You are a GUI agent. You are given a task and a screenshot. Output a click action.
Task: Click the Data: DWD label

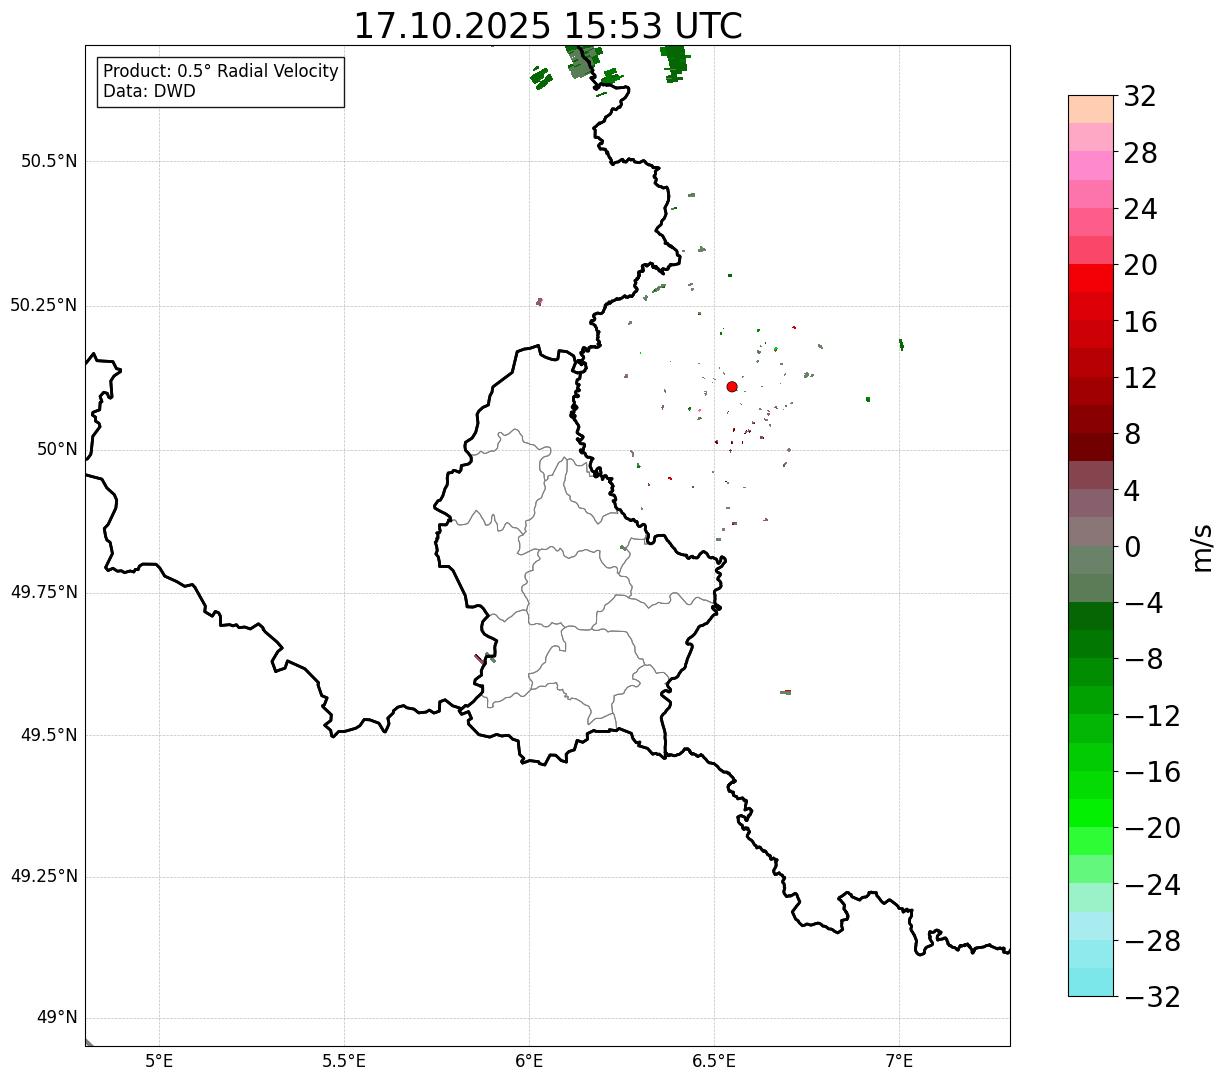[x=149, y=91]
